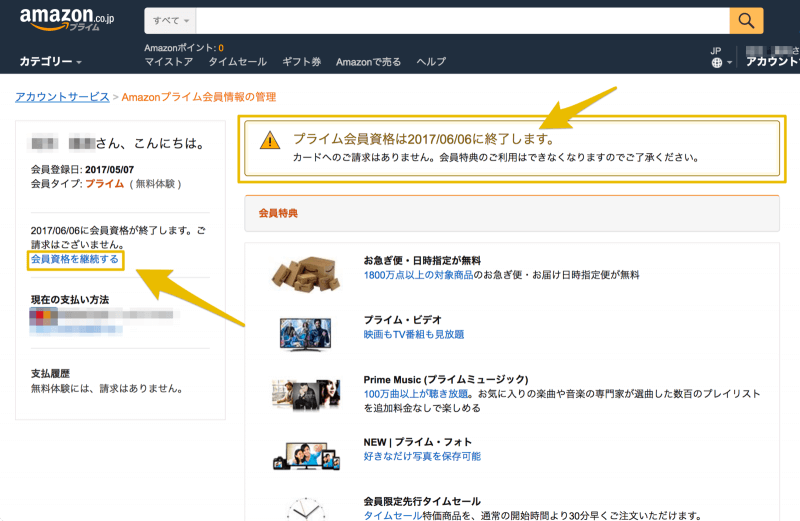This screenshot has width=800, height=521.
Task: Open ギフト券 in the navigation bar
Action: tap(302, 62)
